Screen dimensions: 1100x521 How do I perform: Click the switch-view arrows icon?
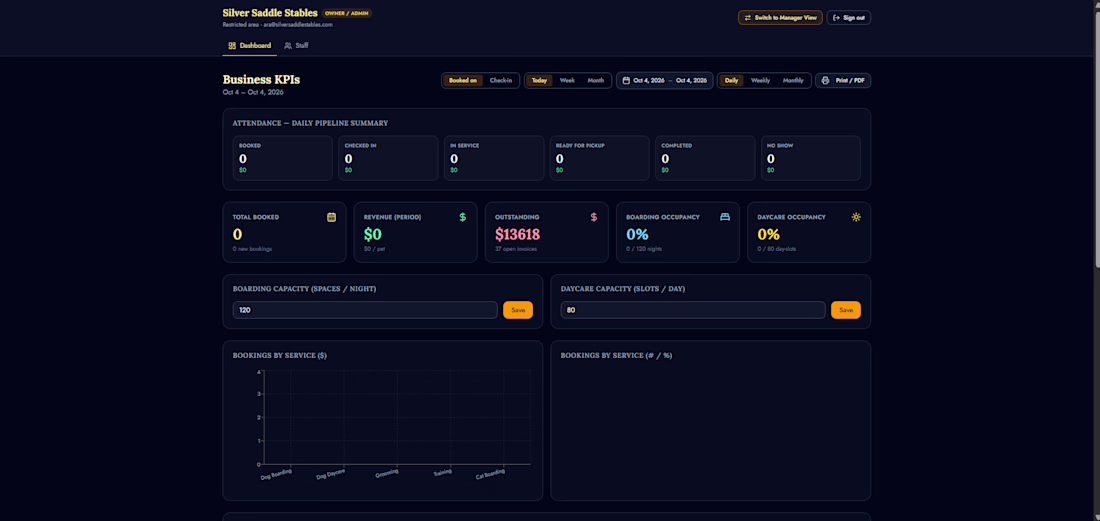click(747, 18)
